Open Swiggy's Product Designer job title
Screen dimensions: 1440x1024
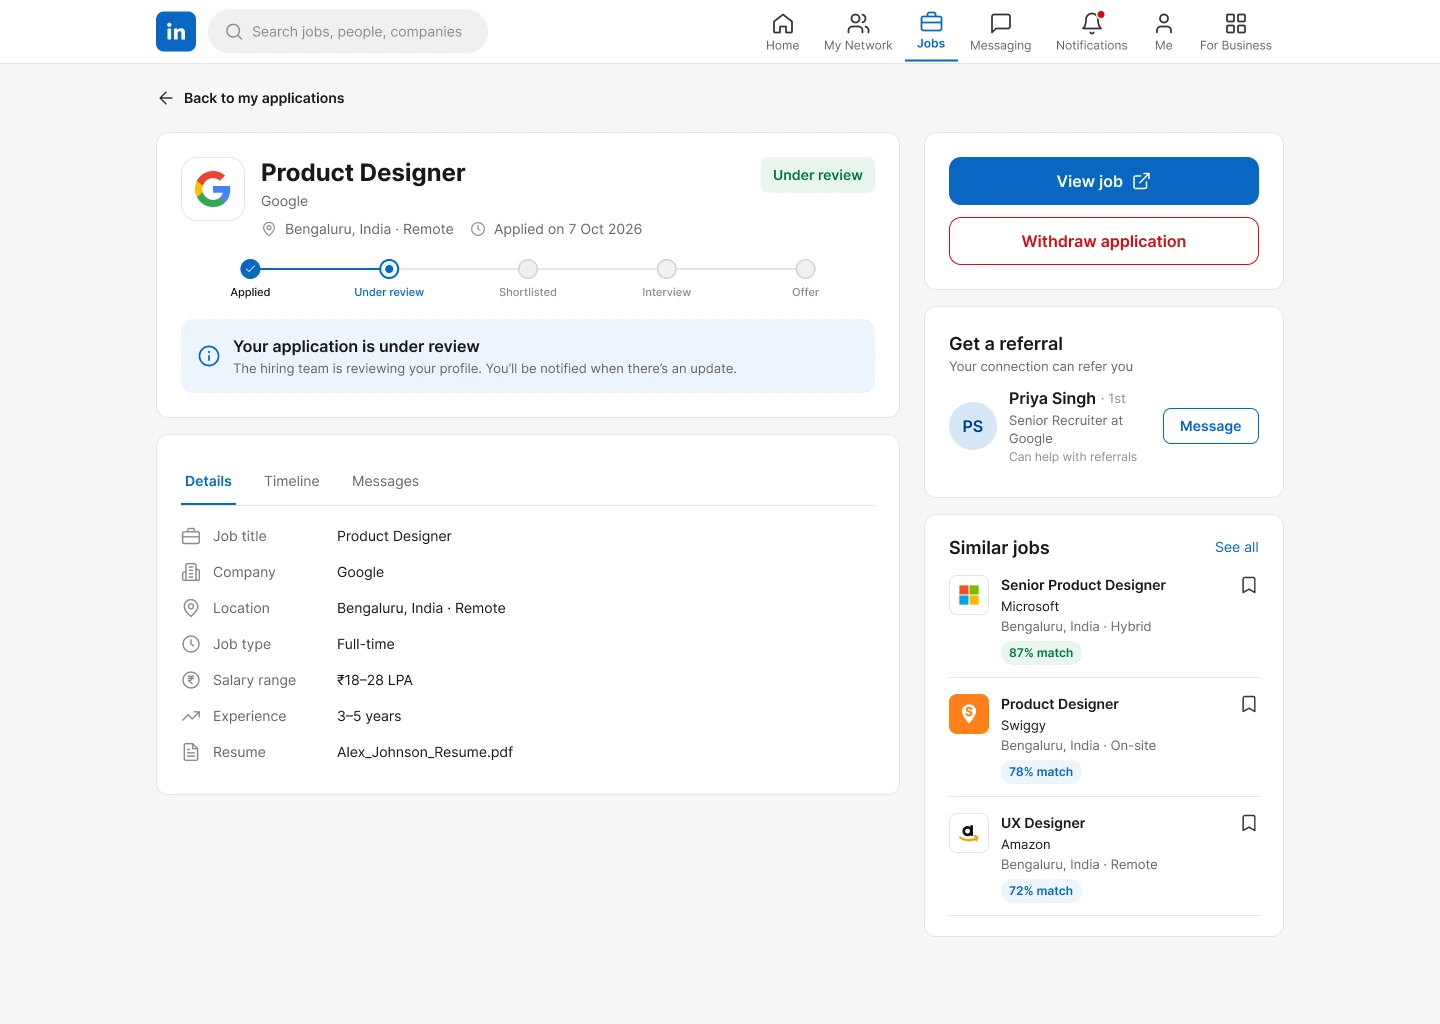click(x=1060, y=704)
